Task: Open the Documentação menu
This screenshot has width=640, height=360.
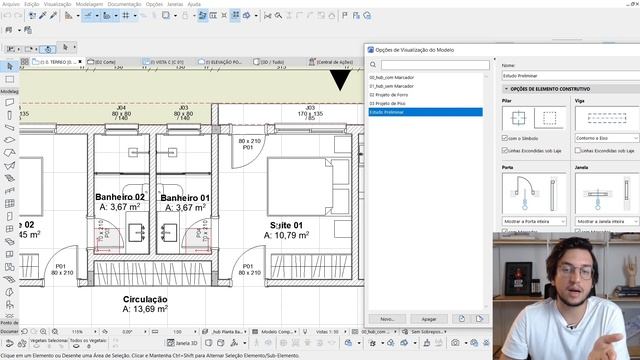Action: (124, 4)
